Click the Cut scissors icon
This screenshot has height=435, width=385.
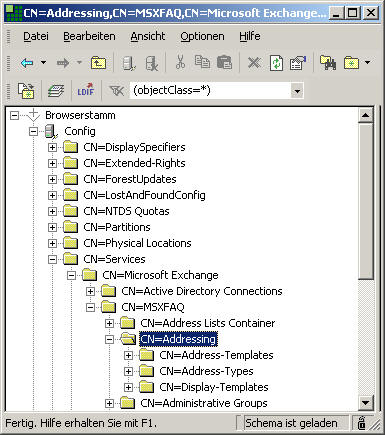(180, 62)
